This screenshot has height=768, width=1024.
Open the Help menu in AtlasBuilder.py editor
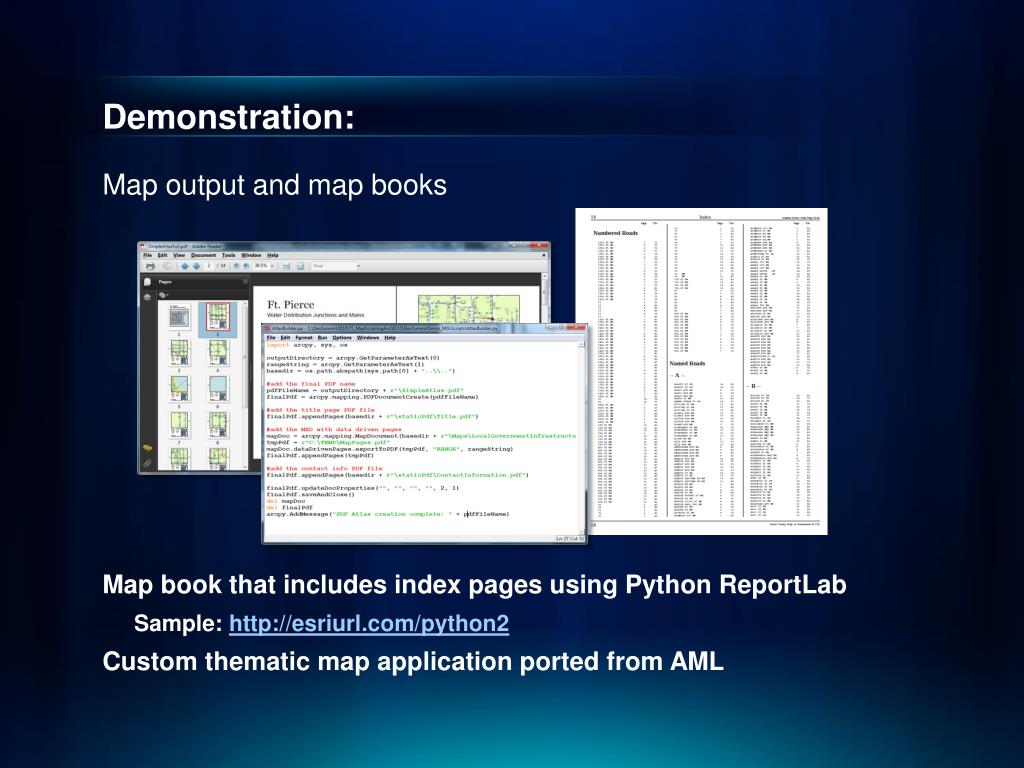[x=390, y=338]
